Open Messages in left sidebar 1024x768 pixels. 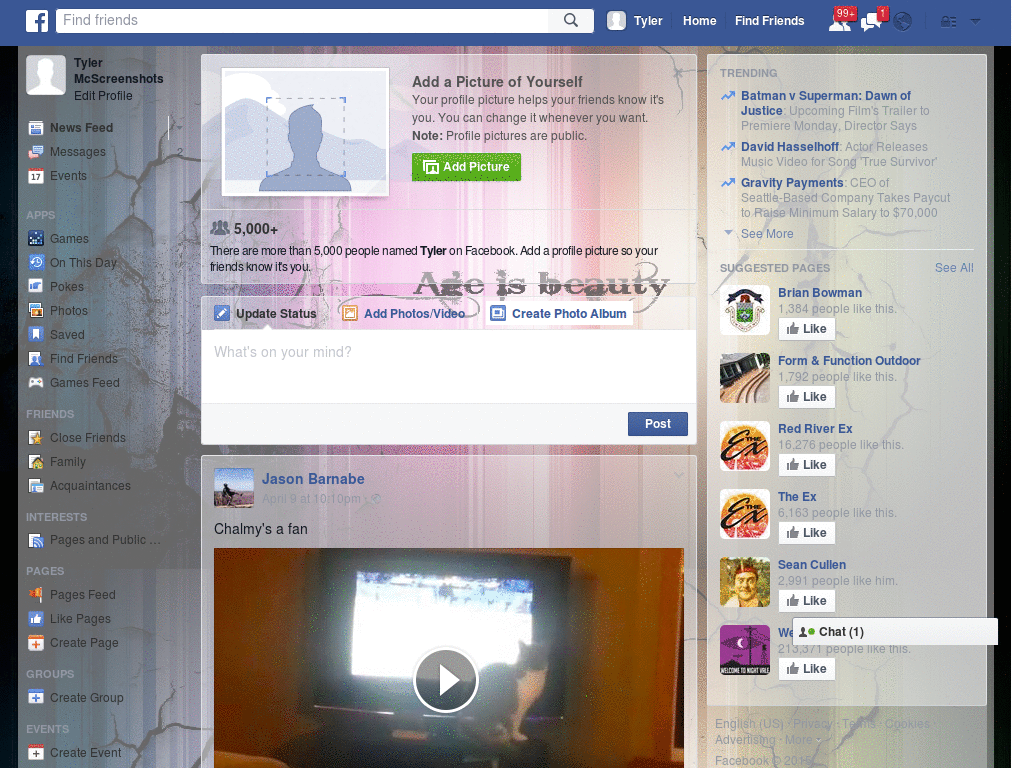[x=77, y=152]
